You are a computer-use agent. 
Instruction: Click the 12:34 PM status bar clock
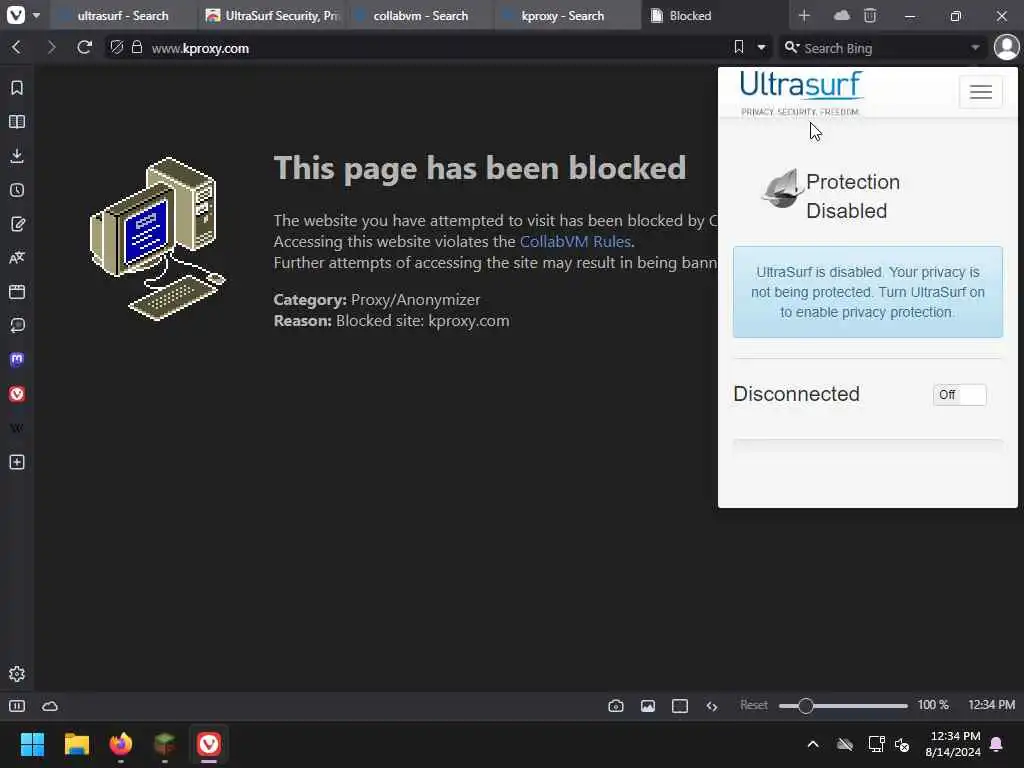991,705
